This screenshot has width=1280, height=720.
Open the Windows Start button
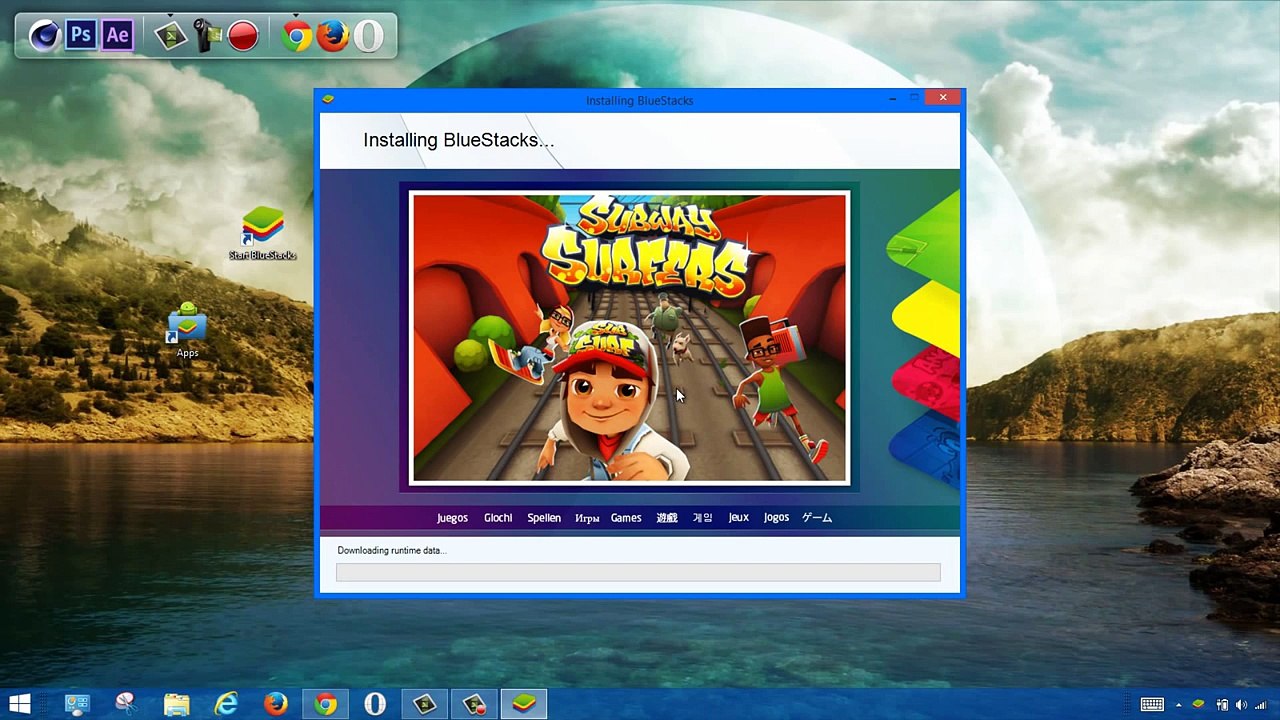19,704
